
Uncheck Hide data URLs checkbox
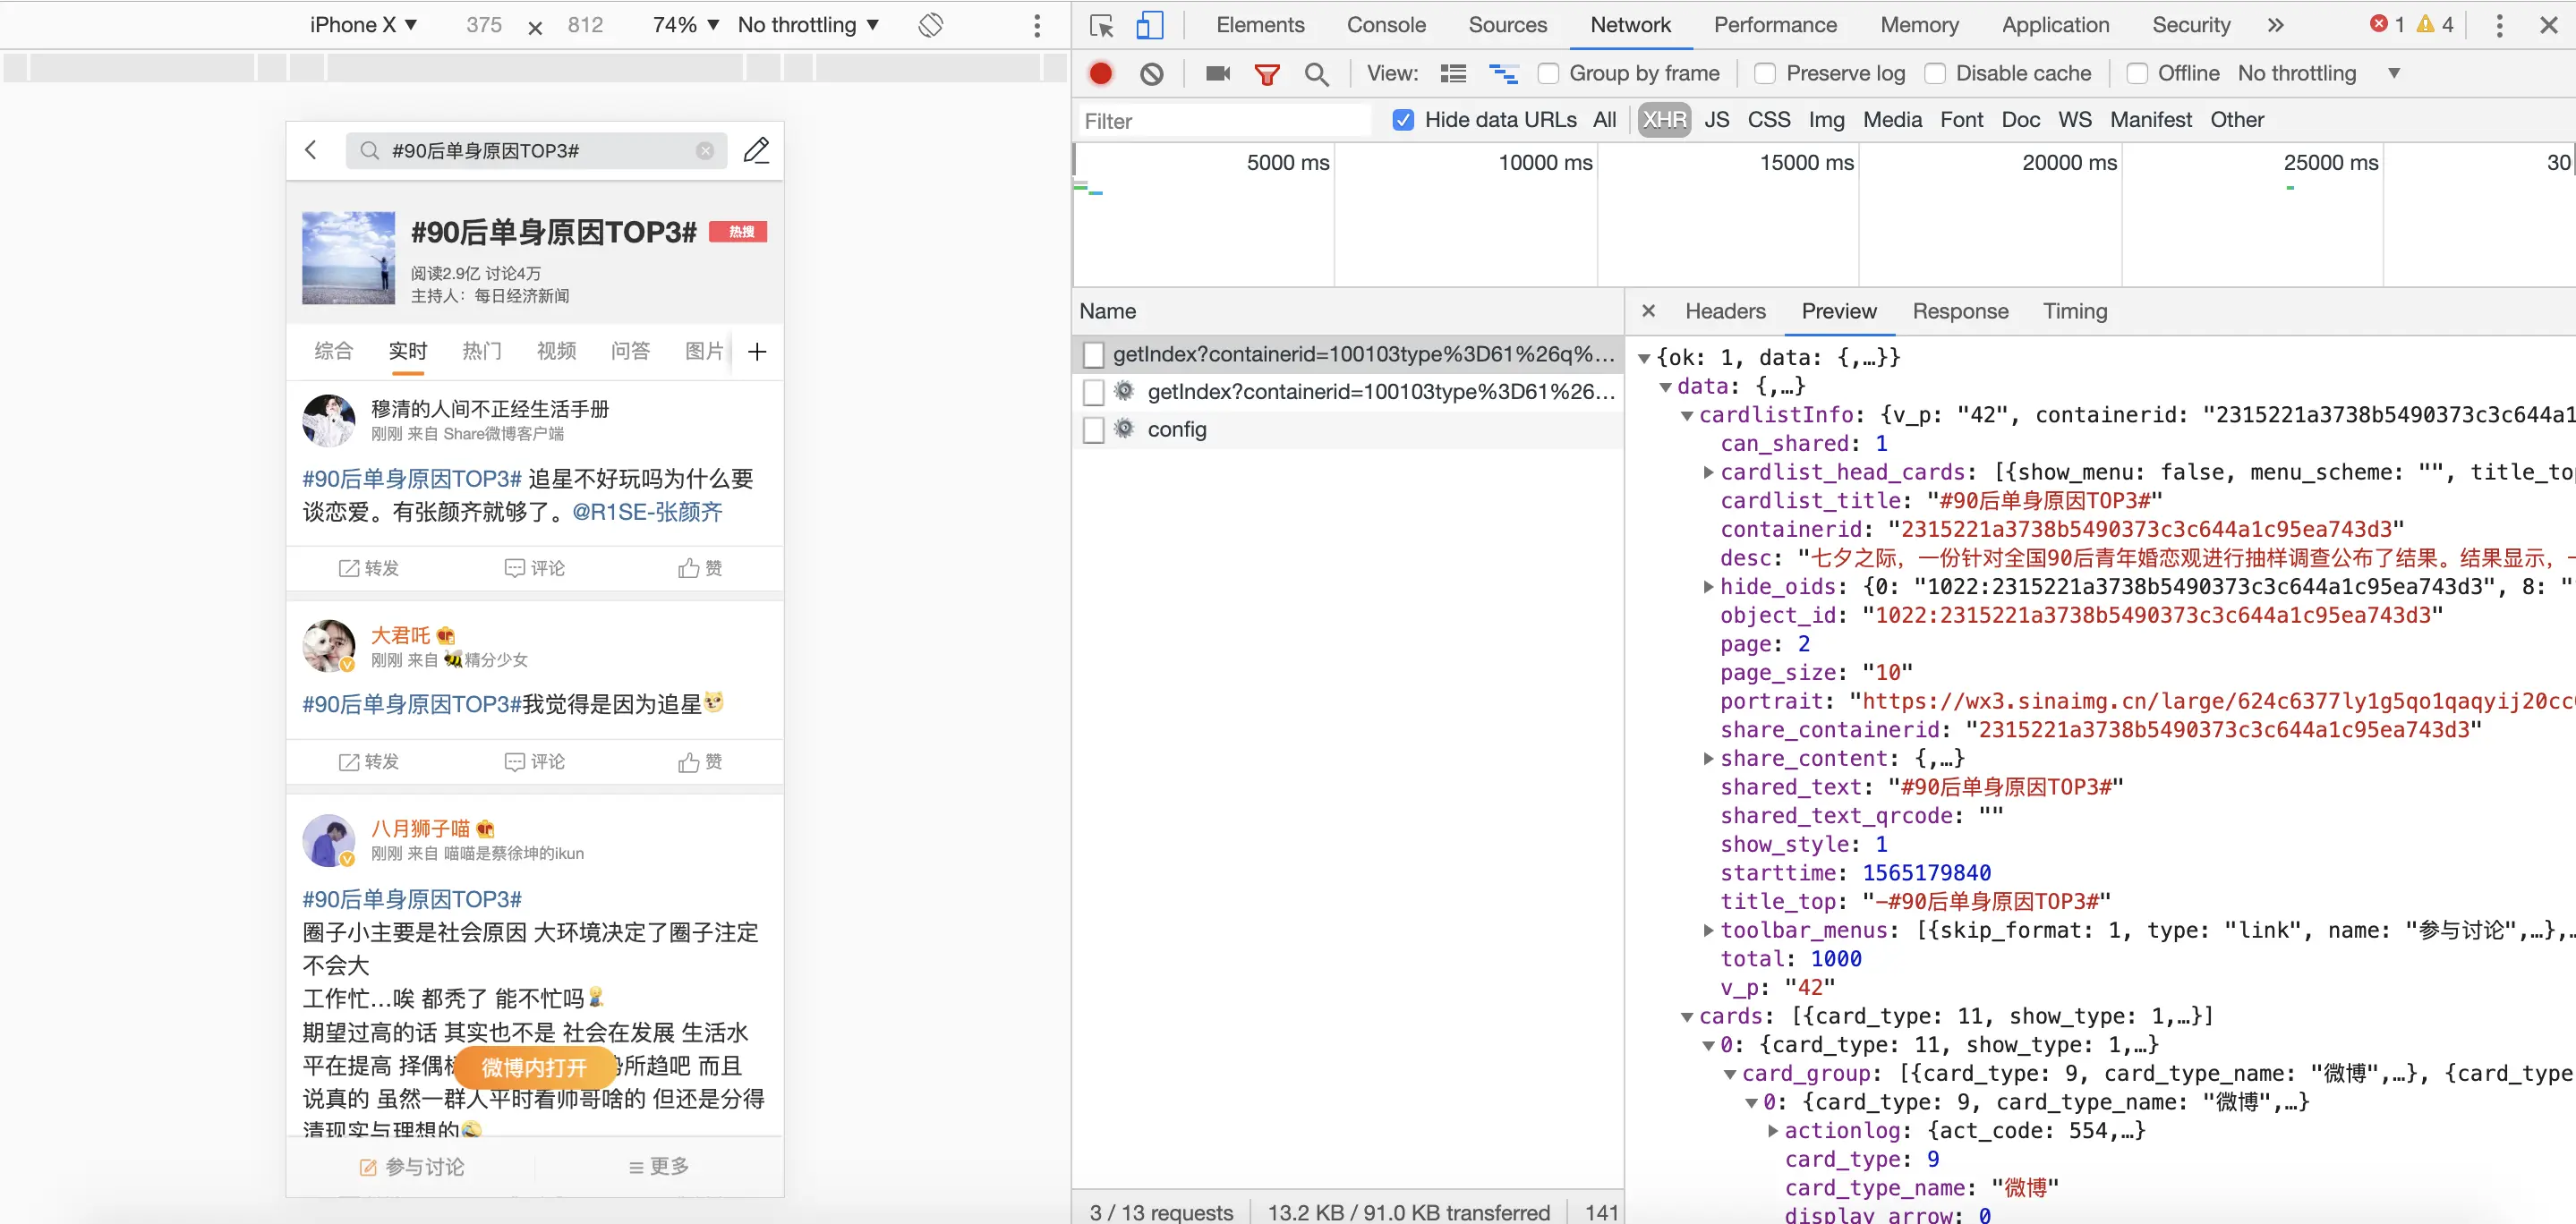pos(1403,120)
